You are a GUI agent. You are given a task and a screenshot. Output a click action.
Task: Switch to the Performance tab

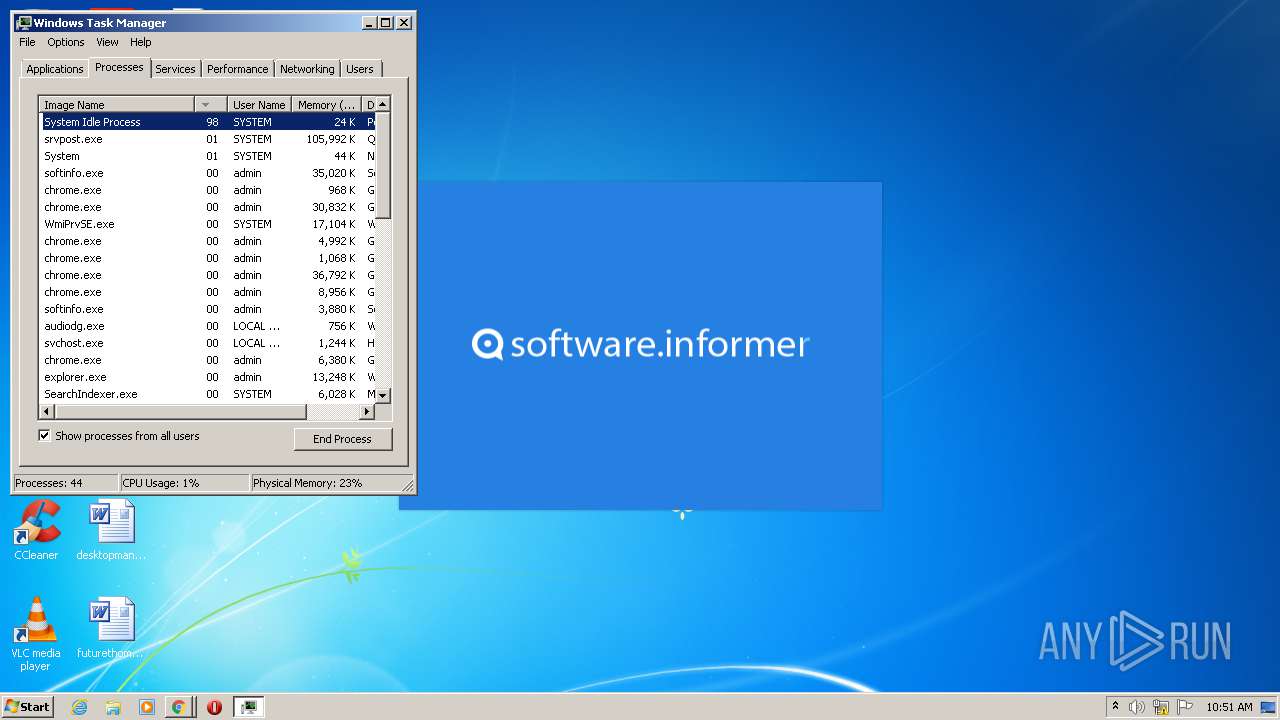237,69
